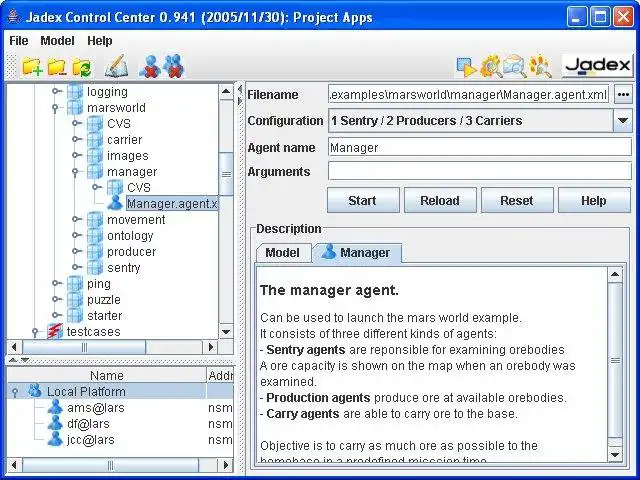Click the puzzle package icon
The width and height of the screenshot is (640, 480).
75,299
